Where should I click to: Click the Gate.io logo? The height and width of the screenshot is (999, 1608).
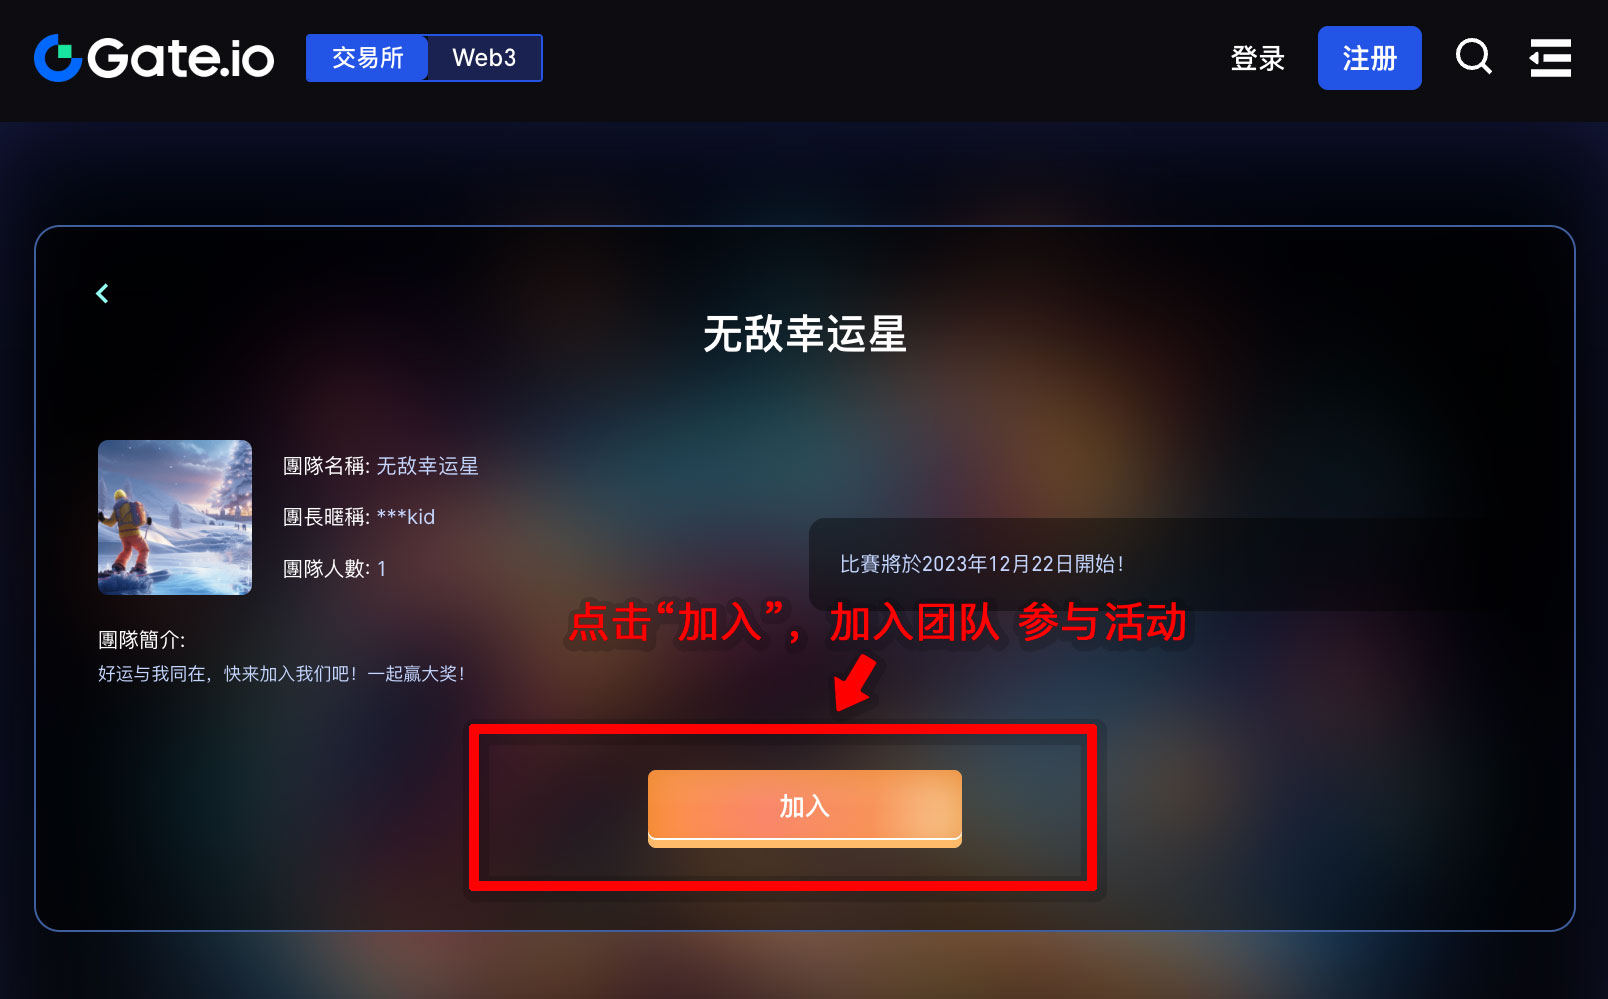pyautogui.click(x=154, y=58)
